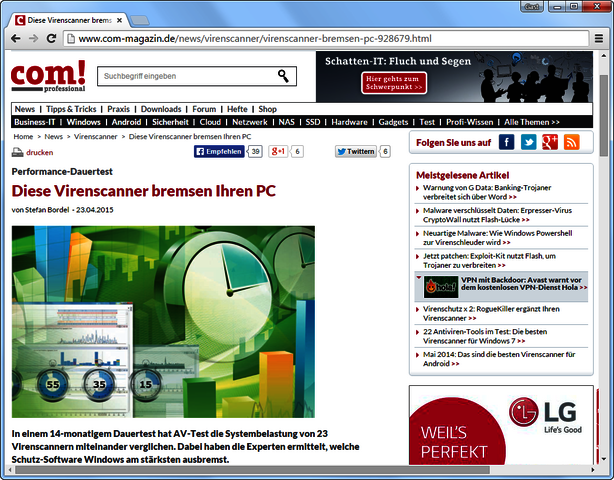Image resolution: width=614 pixels, height=480 pixels.
Task: Click the magnifier search icon
Action: tap(284, 76)
